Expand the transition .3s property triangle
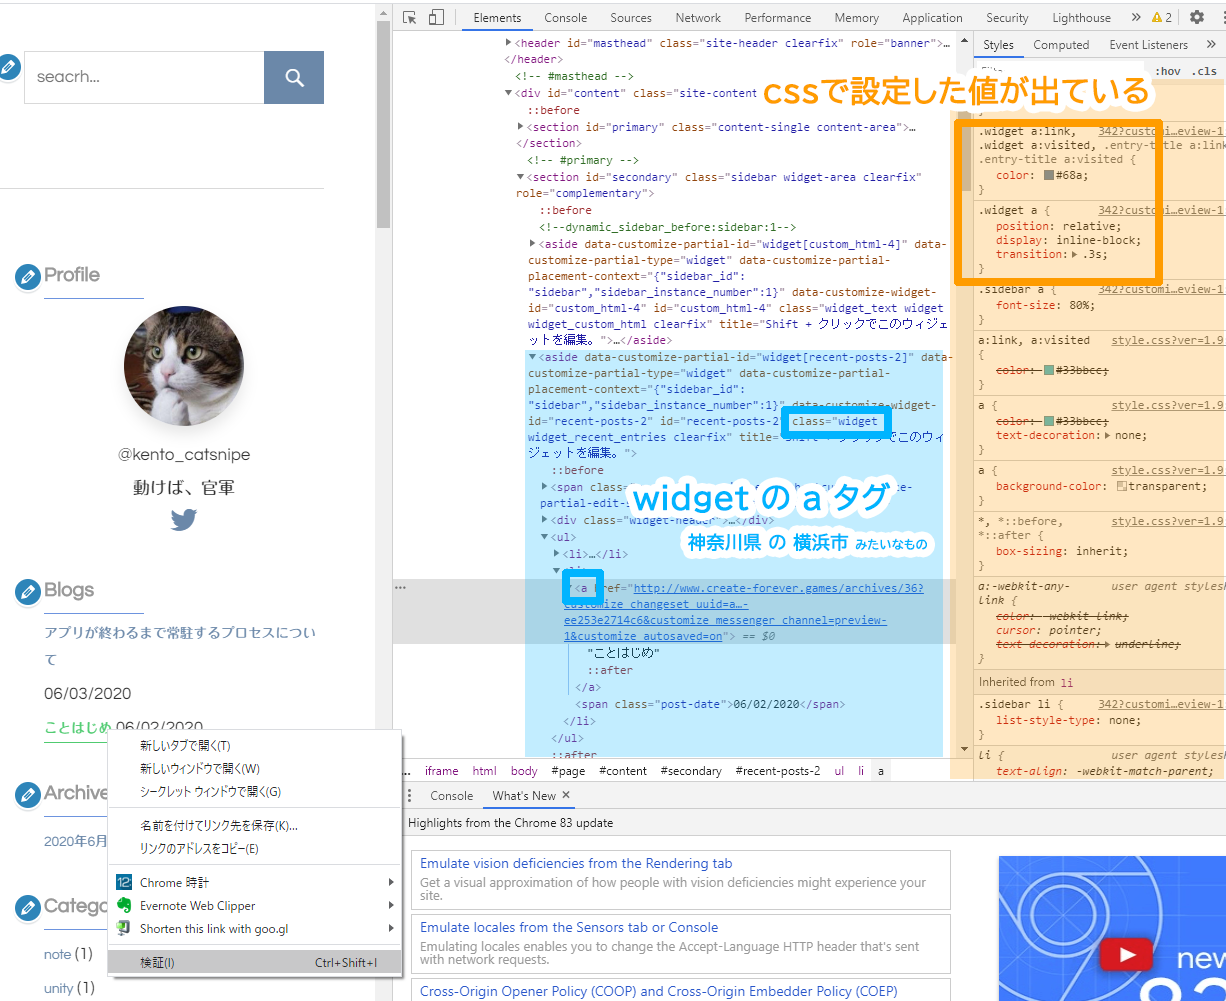This screenshot has height=1001, width=1226. tap(1074, 255)
